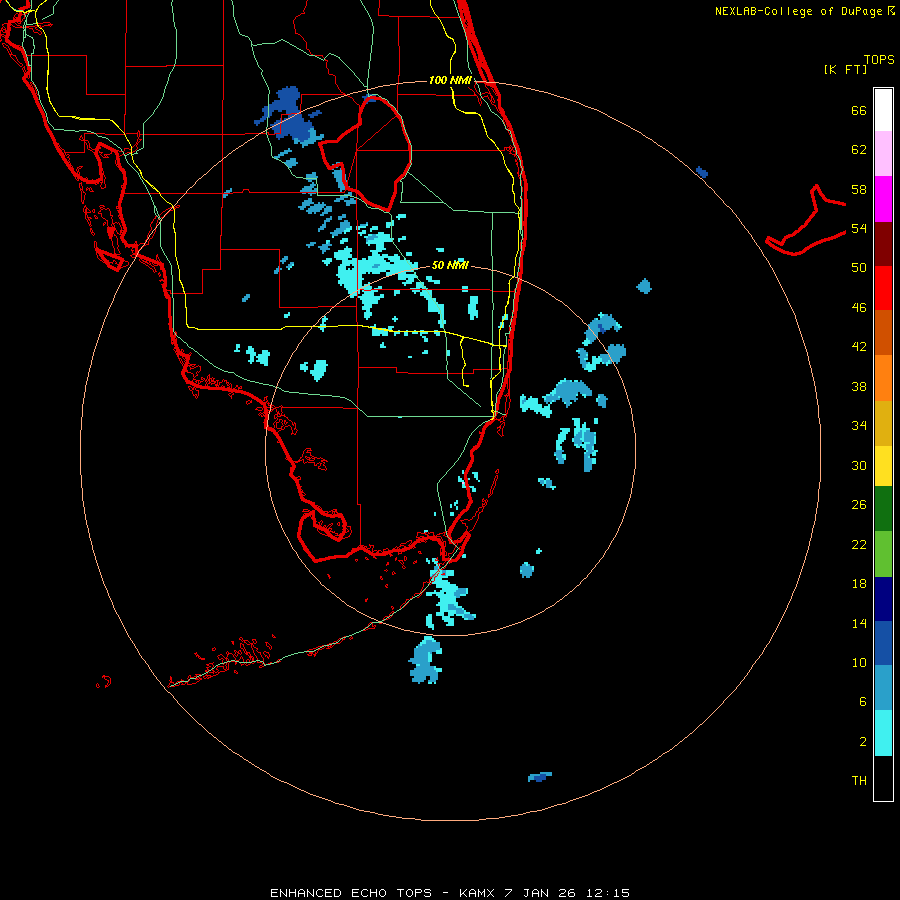This screenshot has width=900, height=900.
Task: Click the 6 legend value
Action: [x=863, y=701]
